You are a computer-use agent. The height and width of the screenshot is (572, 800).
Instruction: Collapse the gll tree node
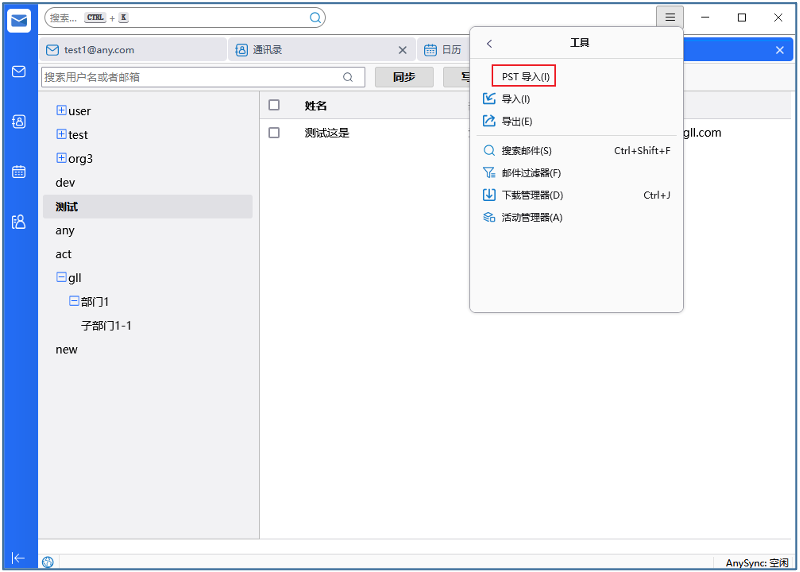pos(61,277)
